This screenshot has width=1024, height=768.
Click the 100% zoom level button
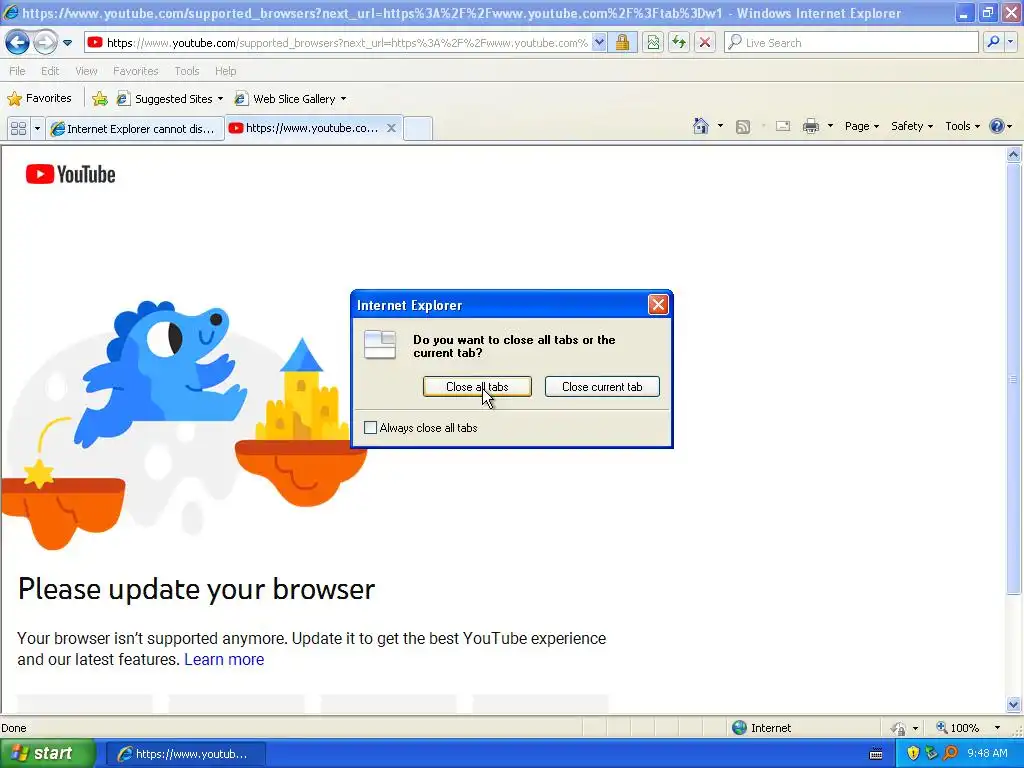tap(957, 728)
